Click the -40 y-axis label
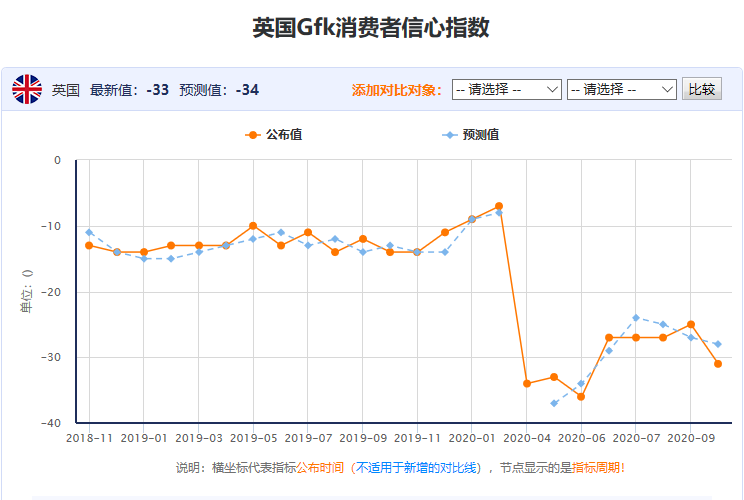 pyautogui.click(x=51, y=423)
